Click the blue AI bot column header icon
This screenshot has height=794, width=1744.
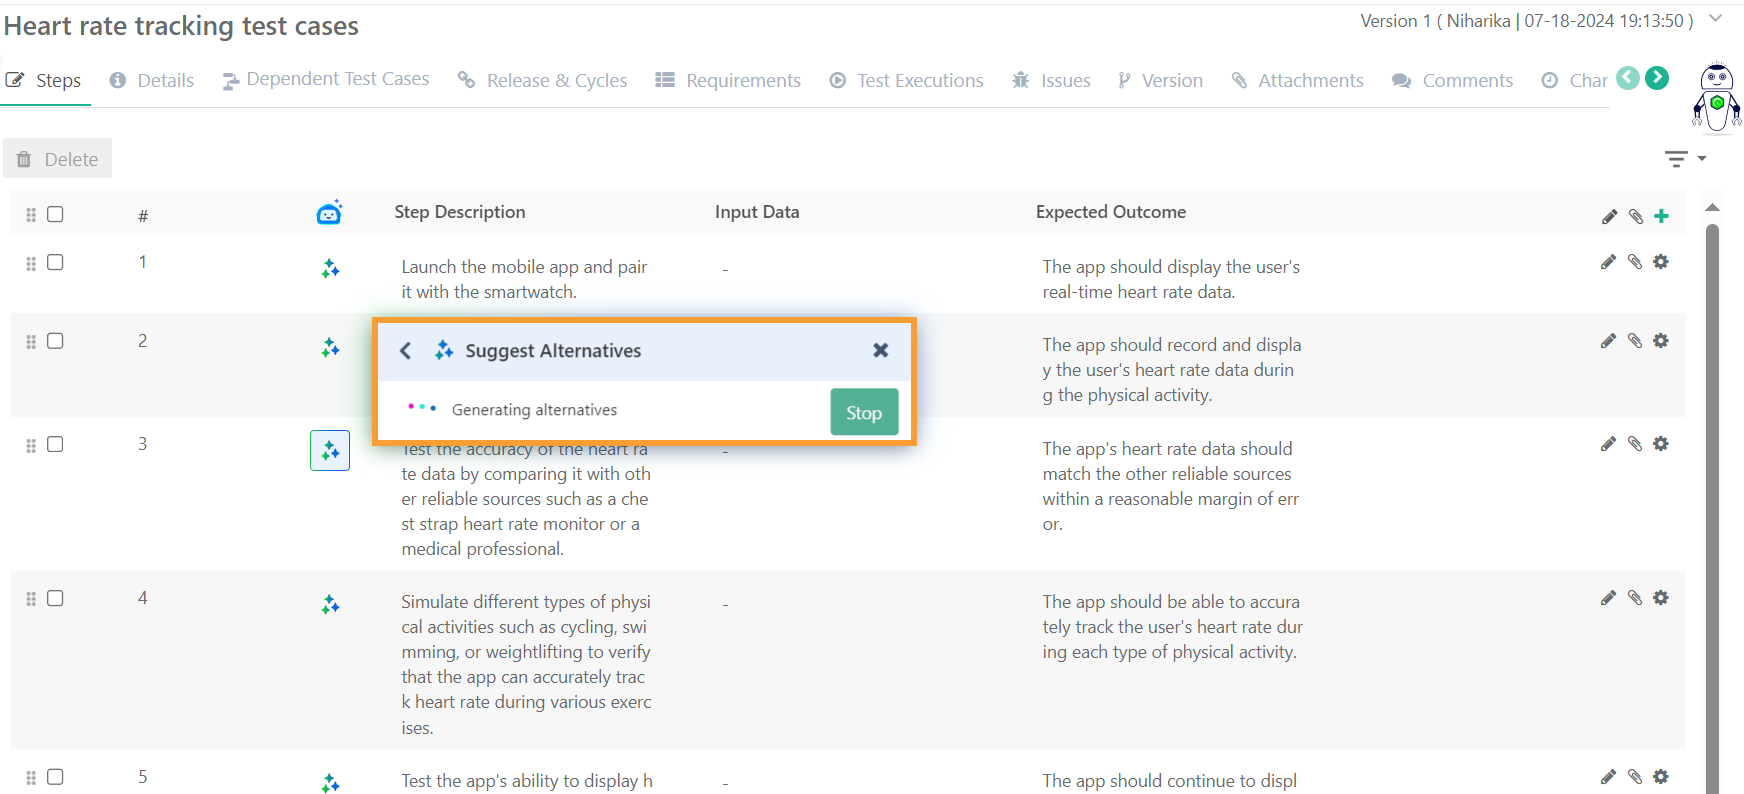(x=329, y=213)
